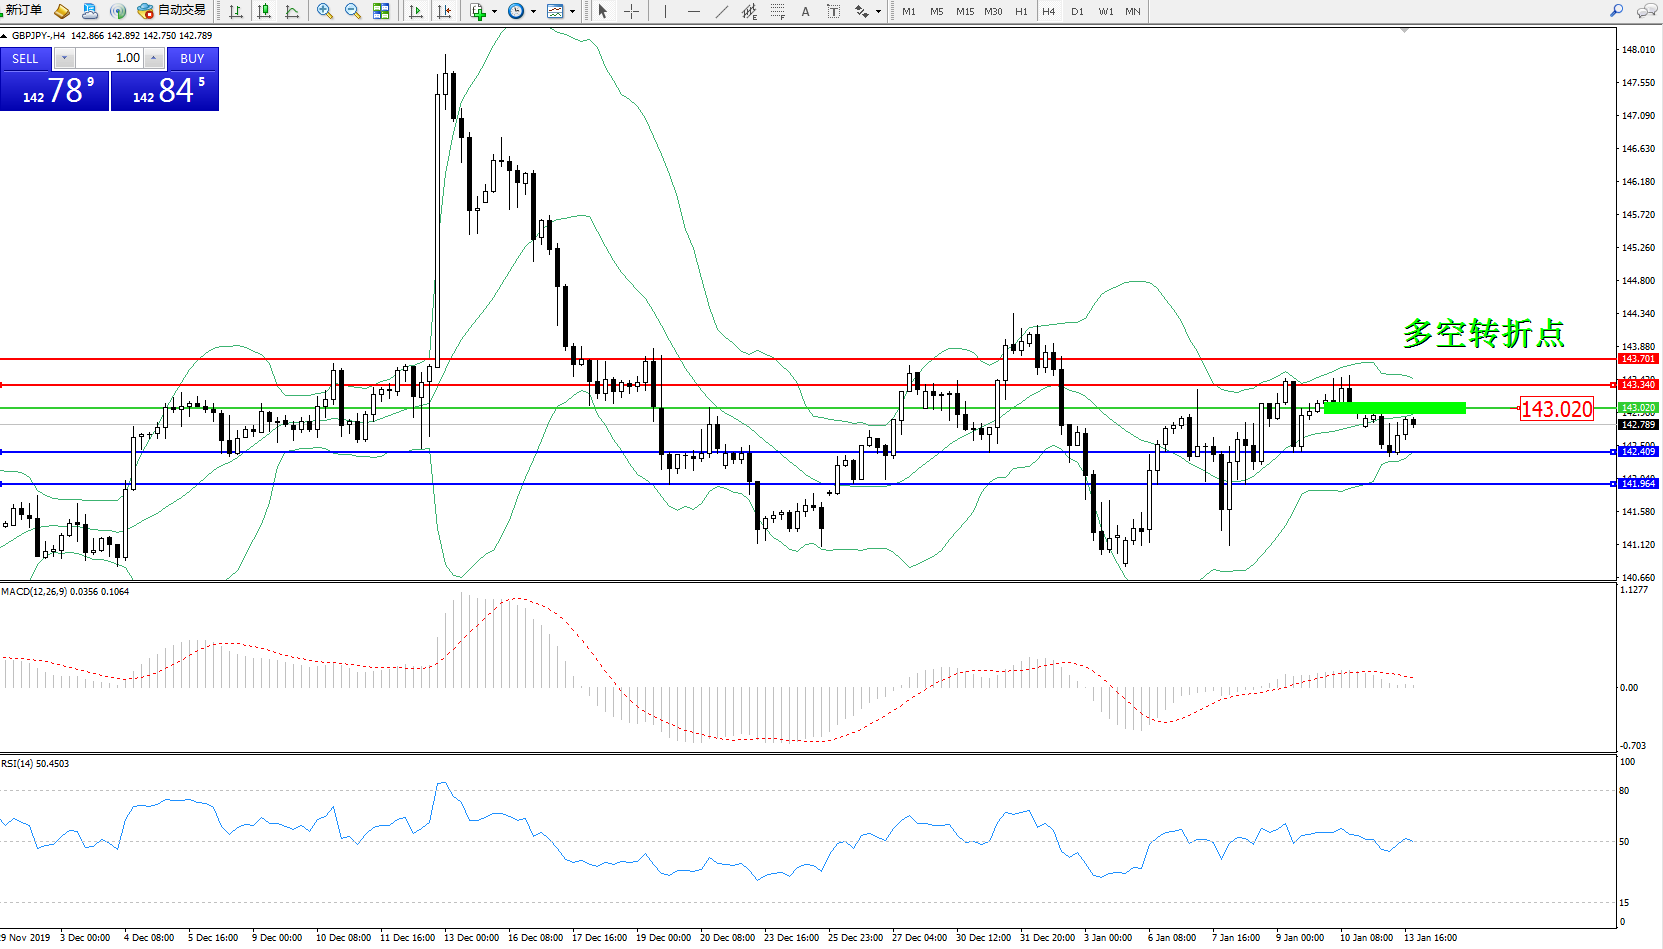Select the trendline drawing tool

coord(722,11)
